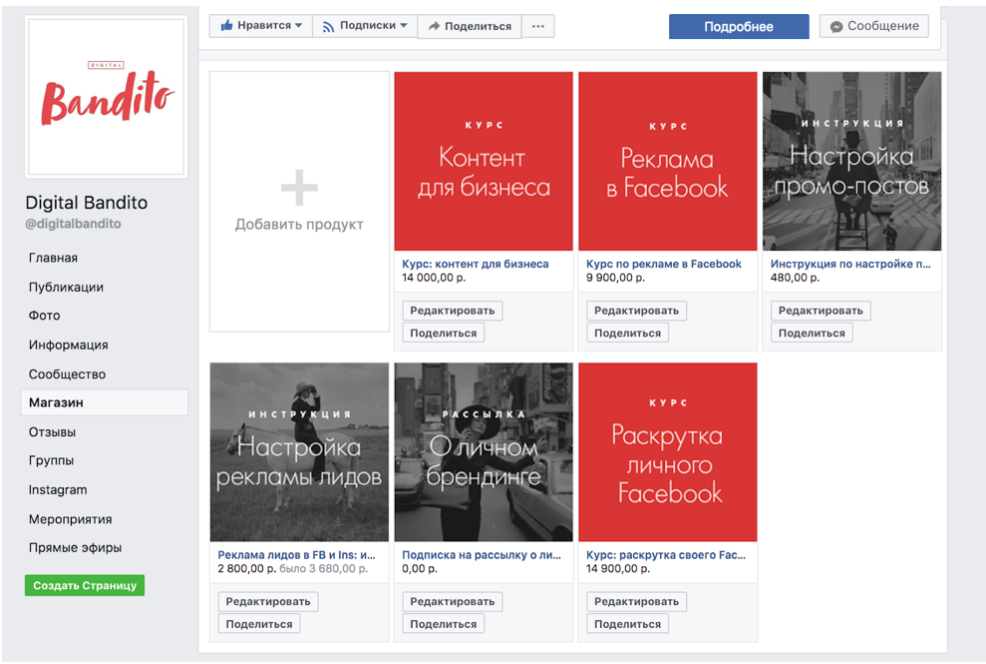Screen dimensions: 986x664
Task: Click Редактировать under Реклама лидов product
Action: [x=269, y=602]
